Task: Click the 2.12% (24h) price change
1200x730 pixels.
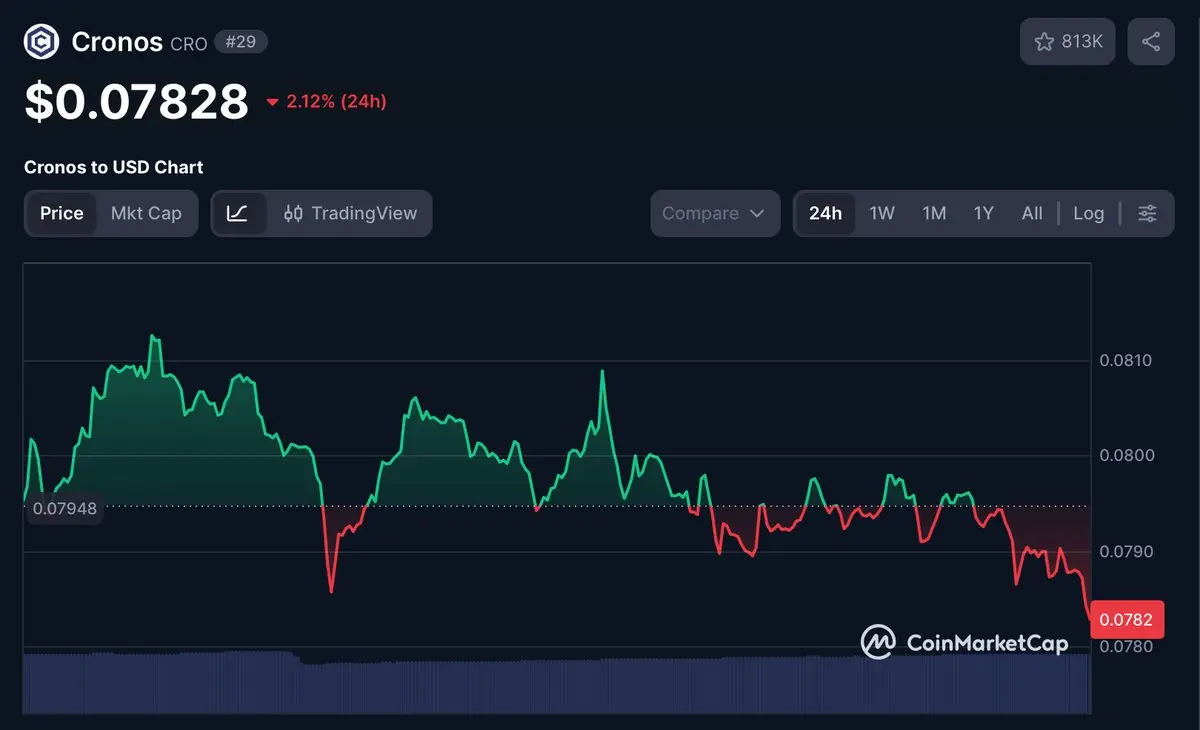Action: point(327,101)
